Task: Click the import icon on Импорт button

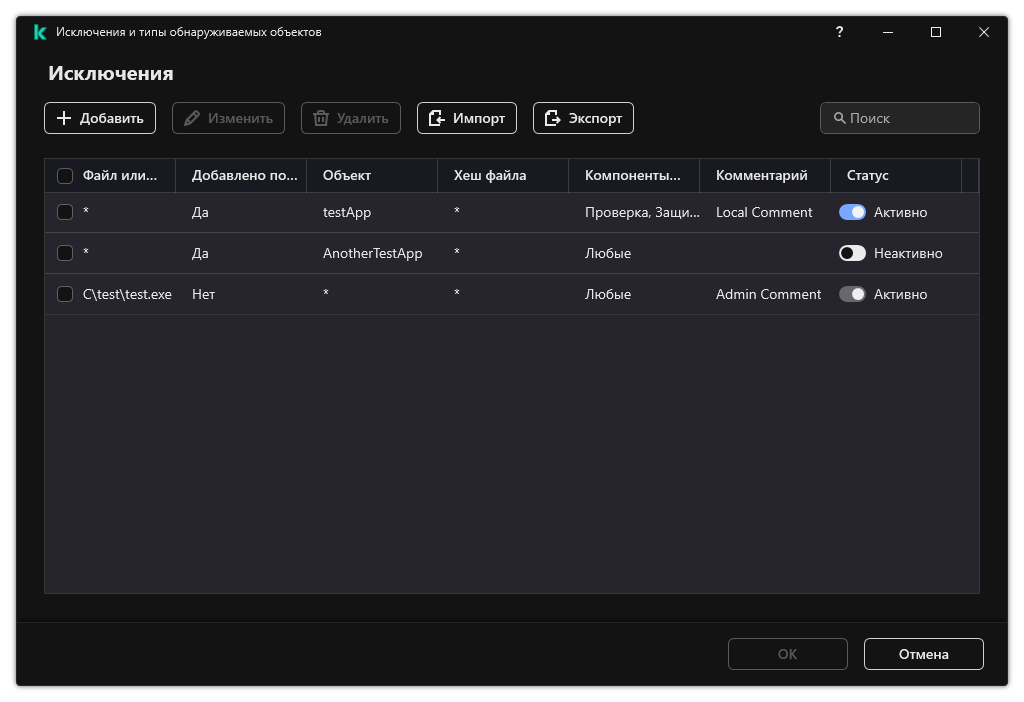Action: pyautogui.click(x=436, y=118)
